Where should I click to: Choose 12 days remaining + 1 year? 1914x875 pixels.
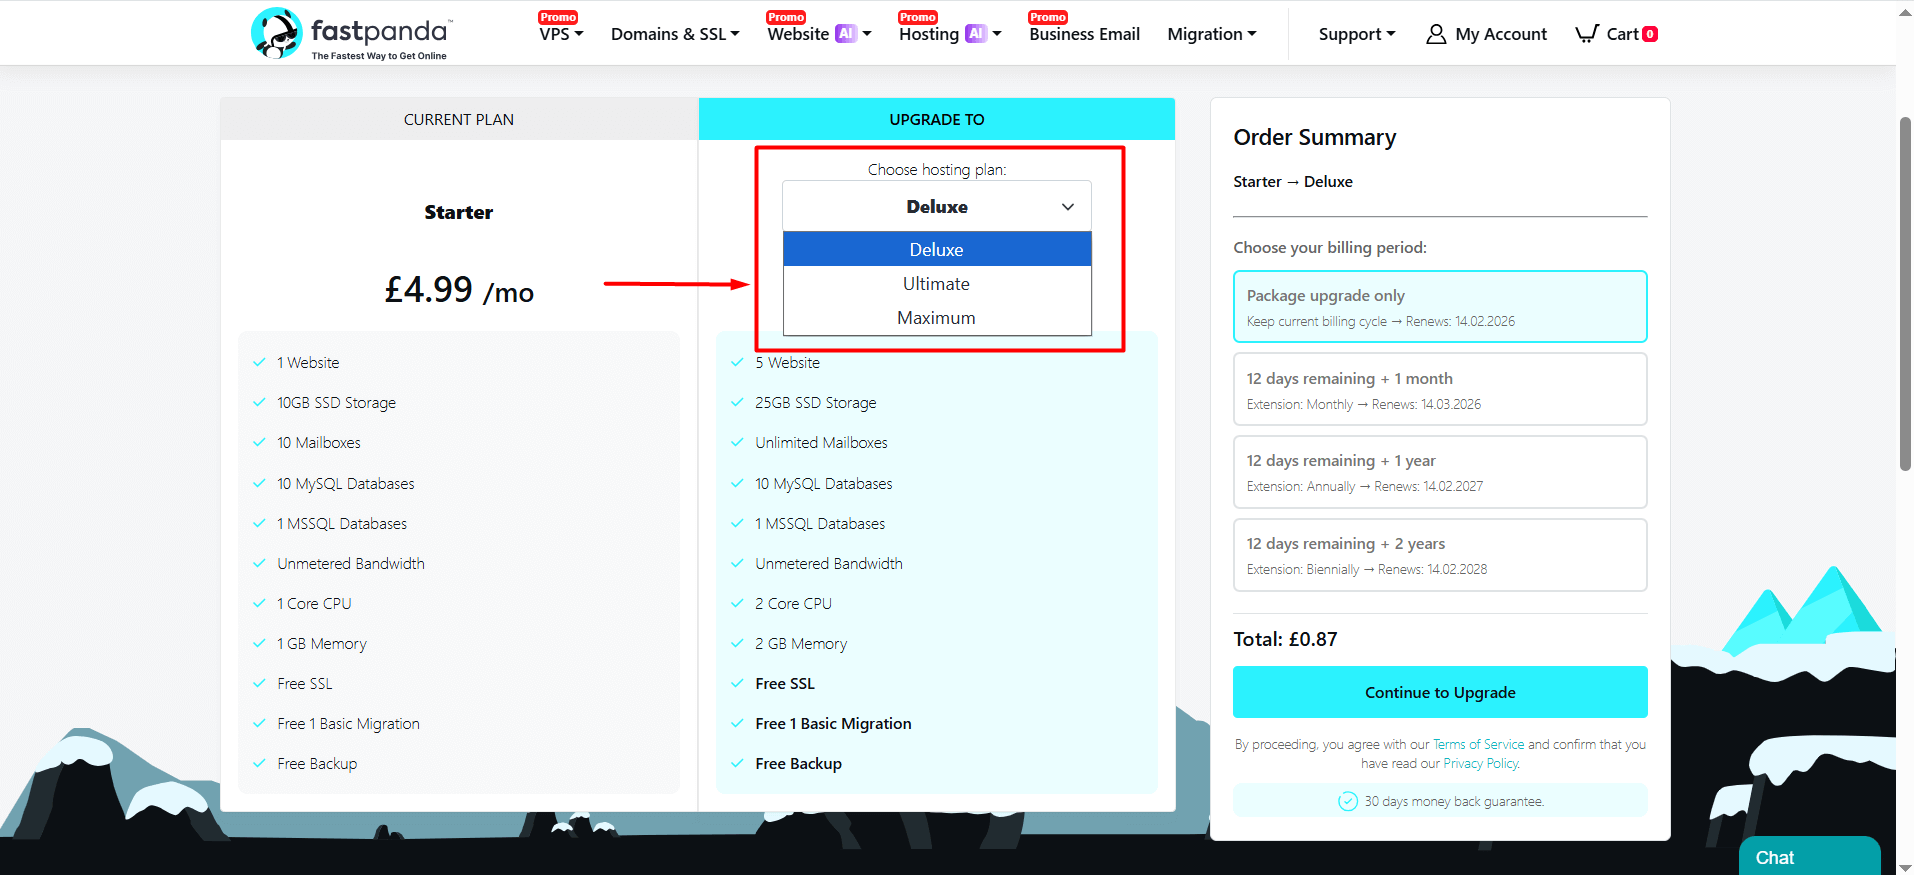click(1439, 472)
